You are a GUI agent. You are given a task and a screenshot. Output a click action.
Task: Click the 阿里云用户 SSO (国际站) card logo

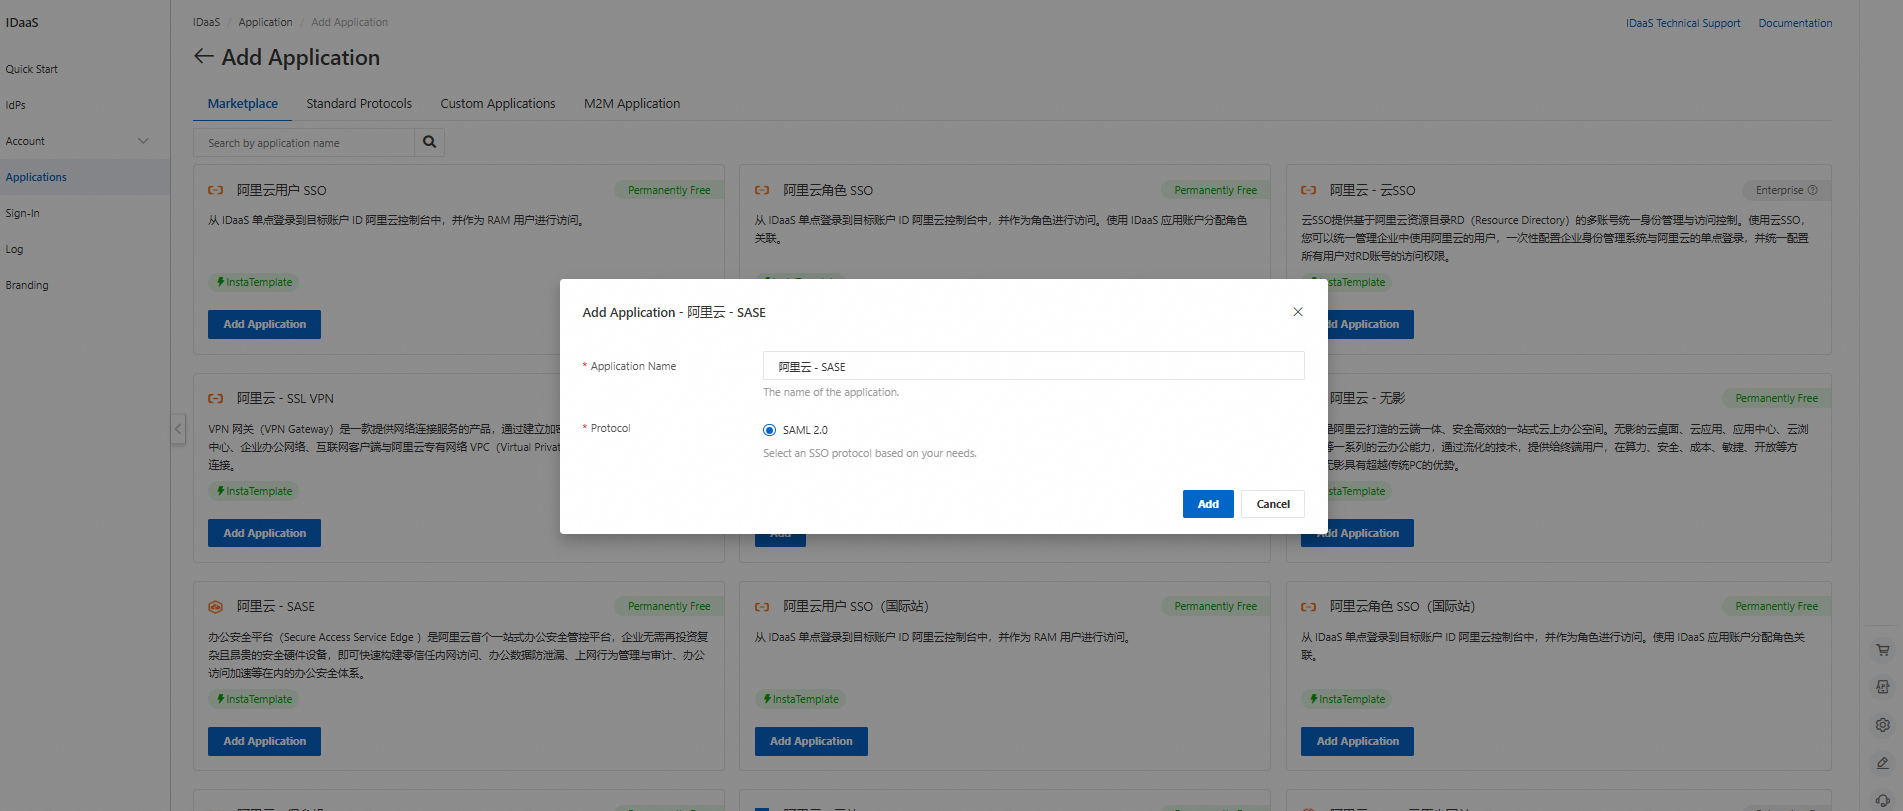pos(762,607)
